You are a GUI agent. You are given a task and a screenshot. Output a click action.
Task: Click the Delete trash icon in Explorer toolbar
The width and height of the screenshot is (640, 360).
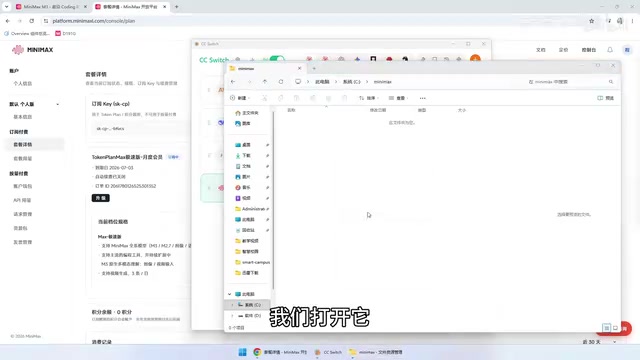tap(344, 98)
